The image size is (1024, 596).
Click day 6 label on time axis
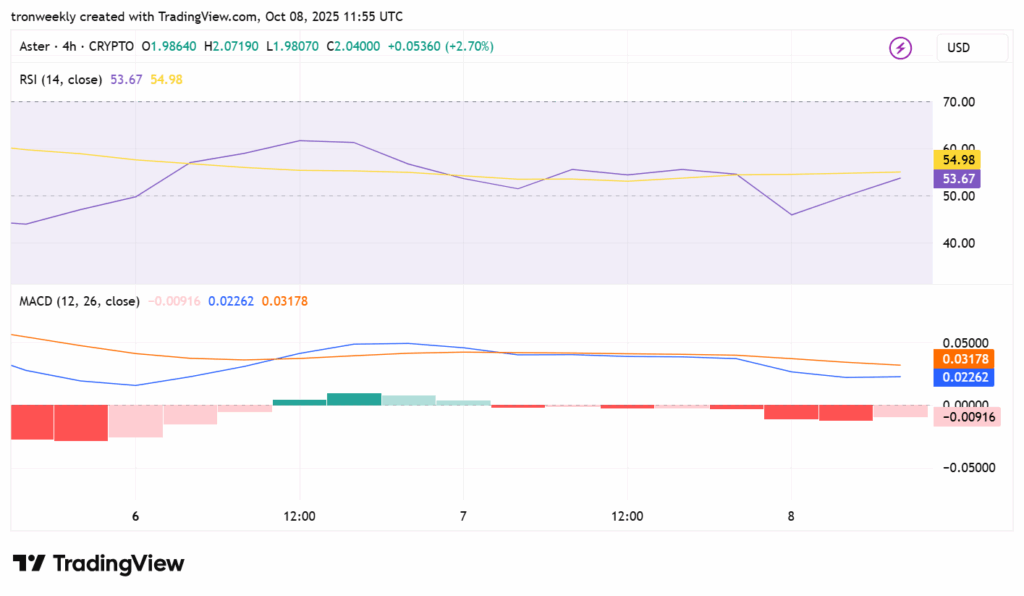[x=135, y=516]
